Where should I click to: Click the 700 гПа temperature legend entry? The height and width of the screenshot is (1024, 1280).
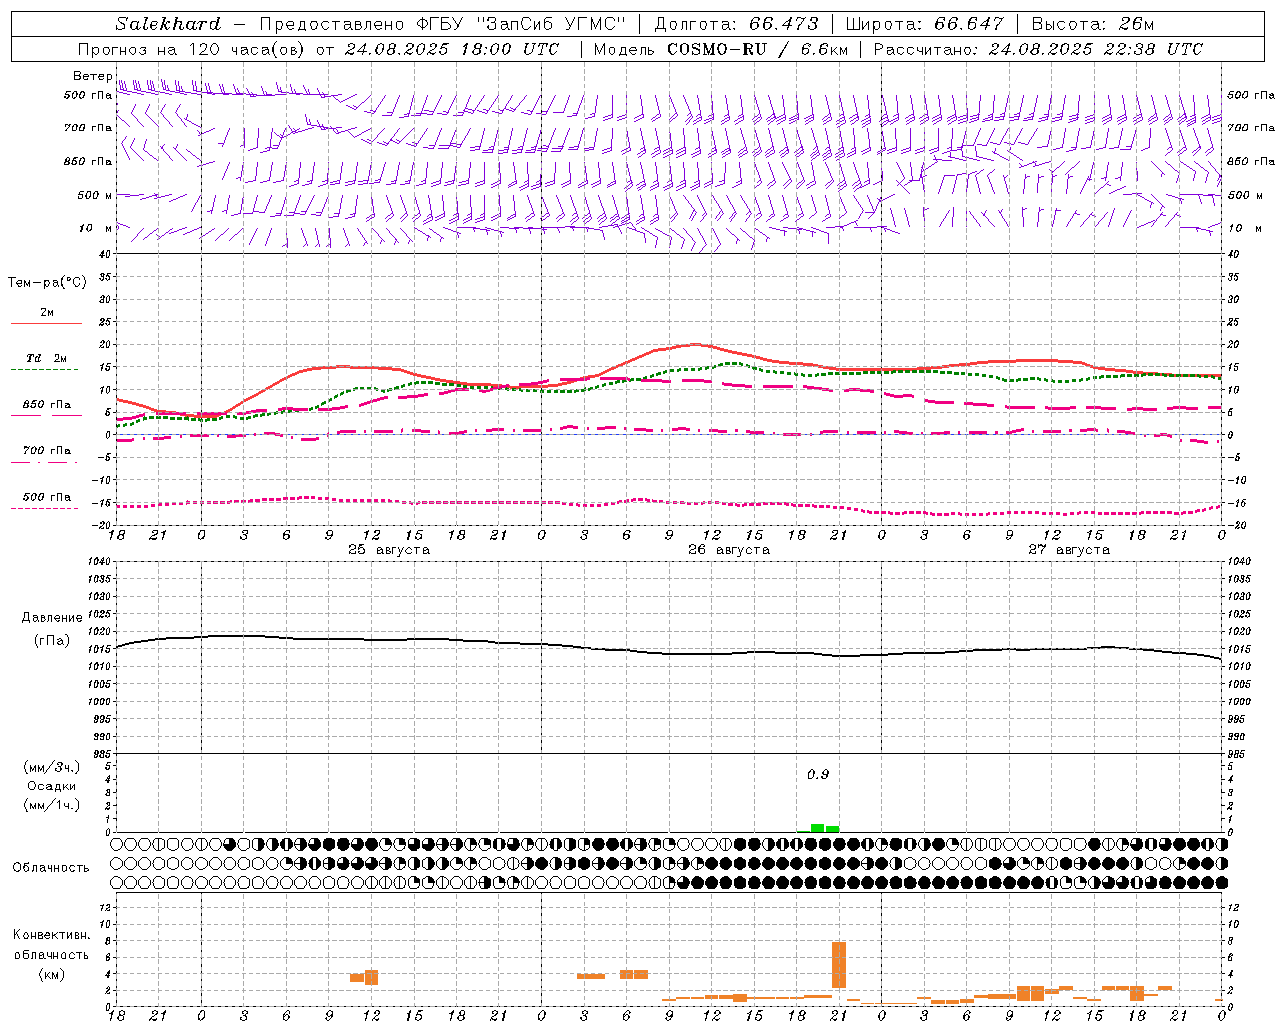[x=46, y=451]
